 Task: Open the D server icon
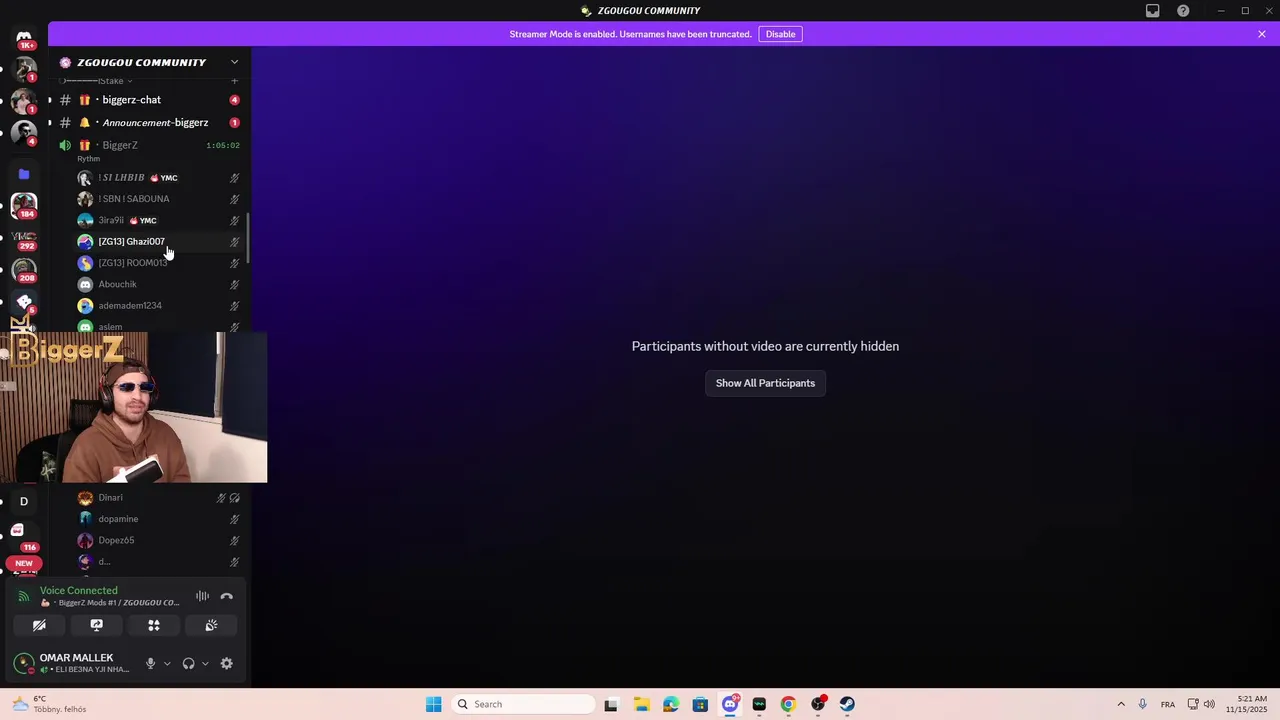point(24,501)
